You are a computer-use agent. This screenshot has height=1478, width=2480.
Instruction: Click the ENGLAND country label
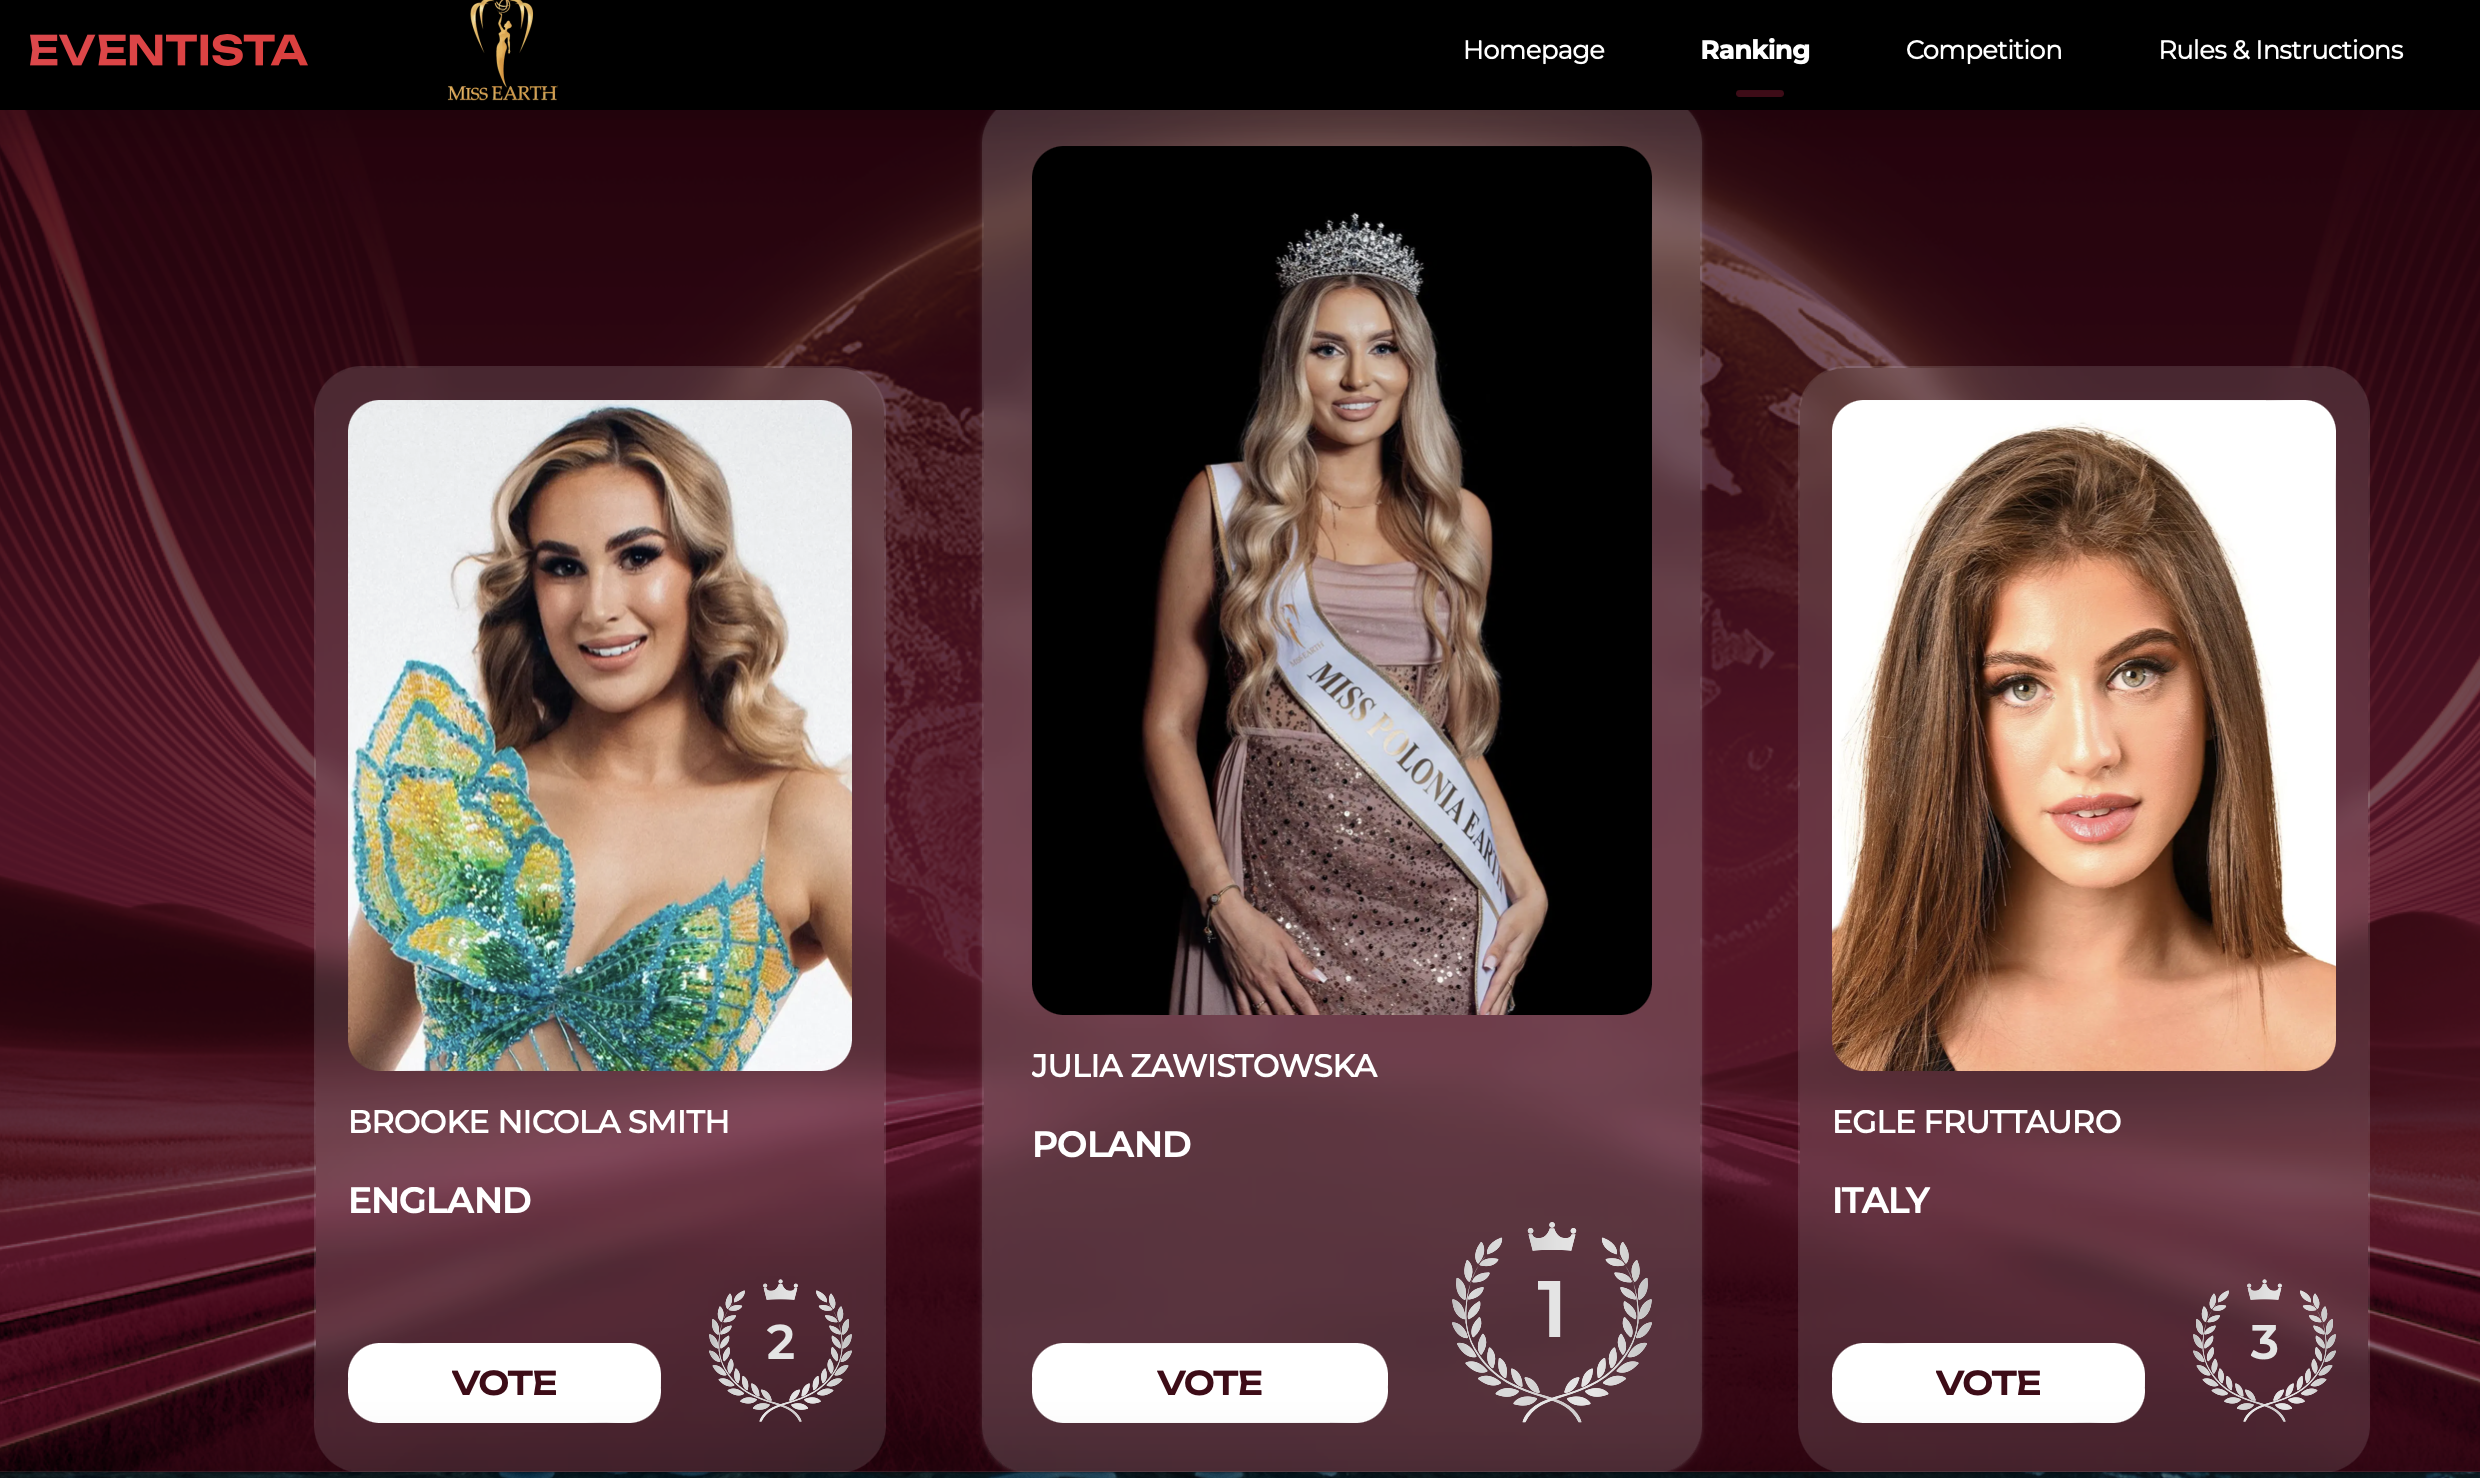(x=440, y=1200)
